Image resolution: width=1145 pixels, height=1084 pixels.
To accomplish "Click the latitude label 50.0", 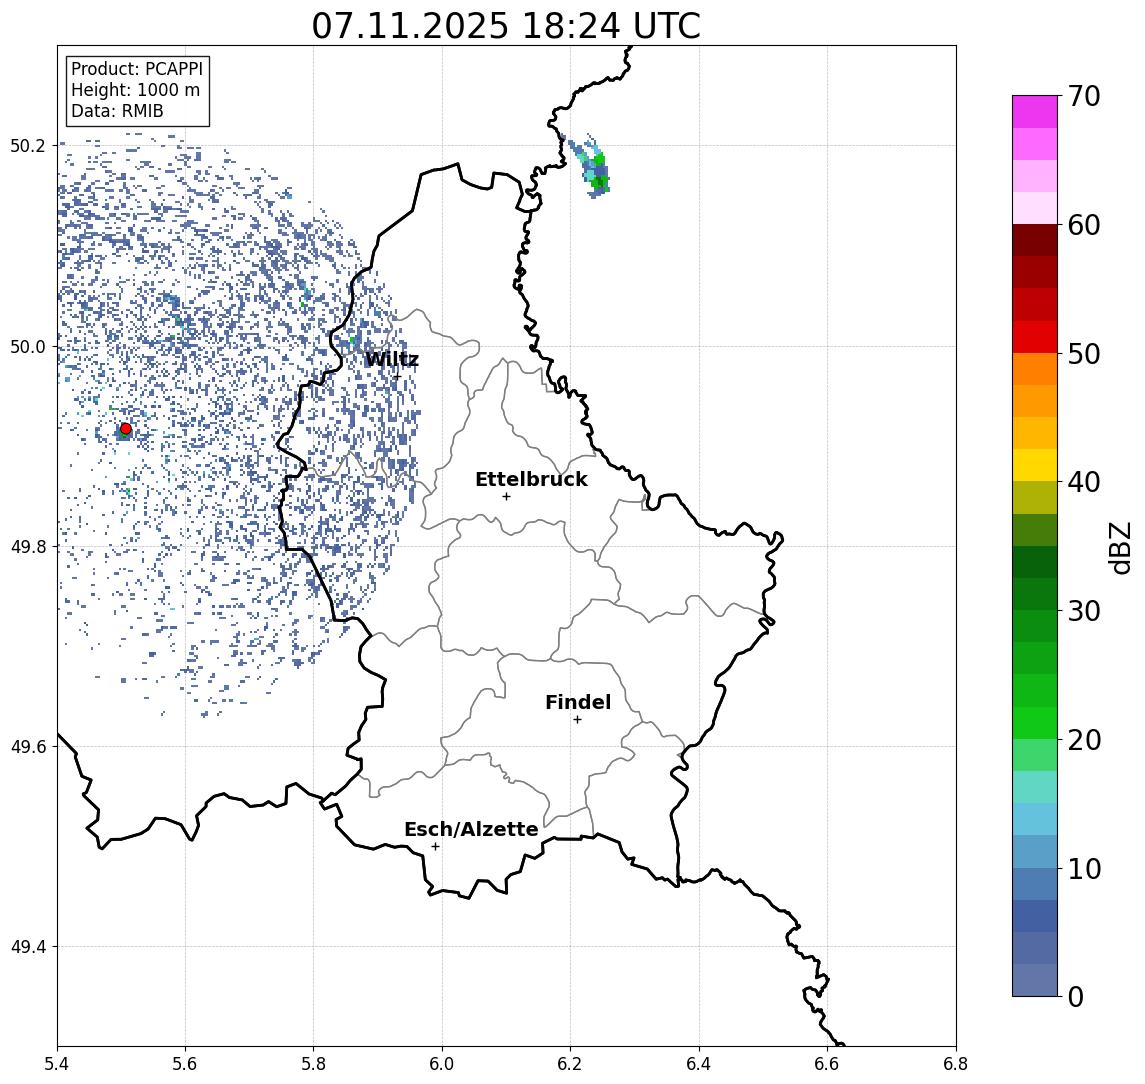I will point(28,346).
